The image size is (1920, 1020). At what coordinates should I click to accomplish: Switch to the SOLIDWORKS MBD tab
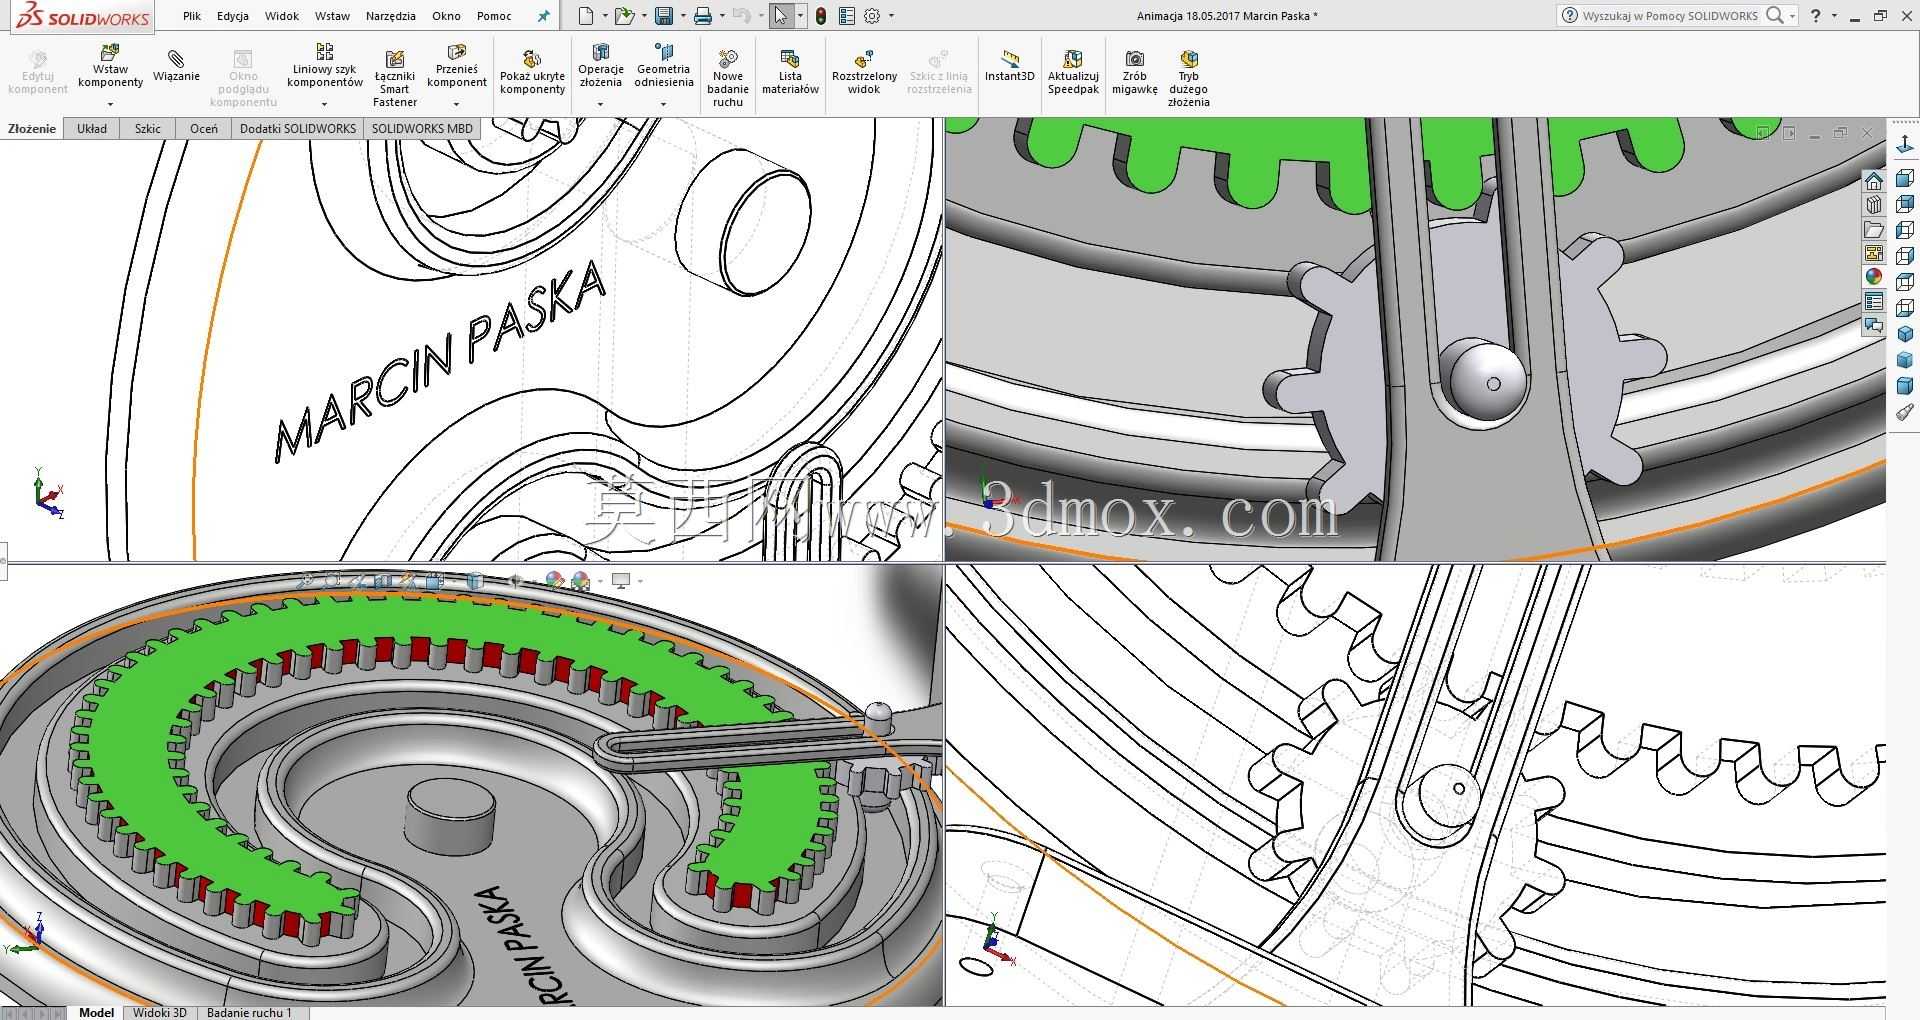tap(422, 129)
